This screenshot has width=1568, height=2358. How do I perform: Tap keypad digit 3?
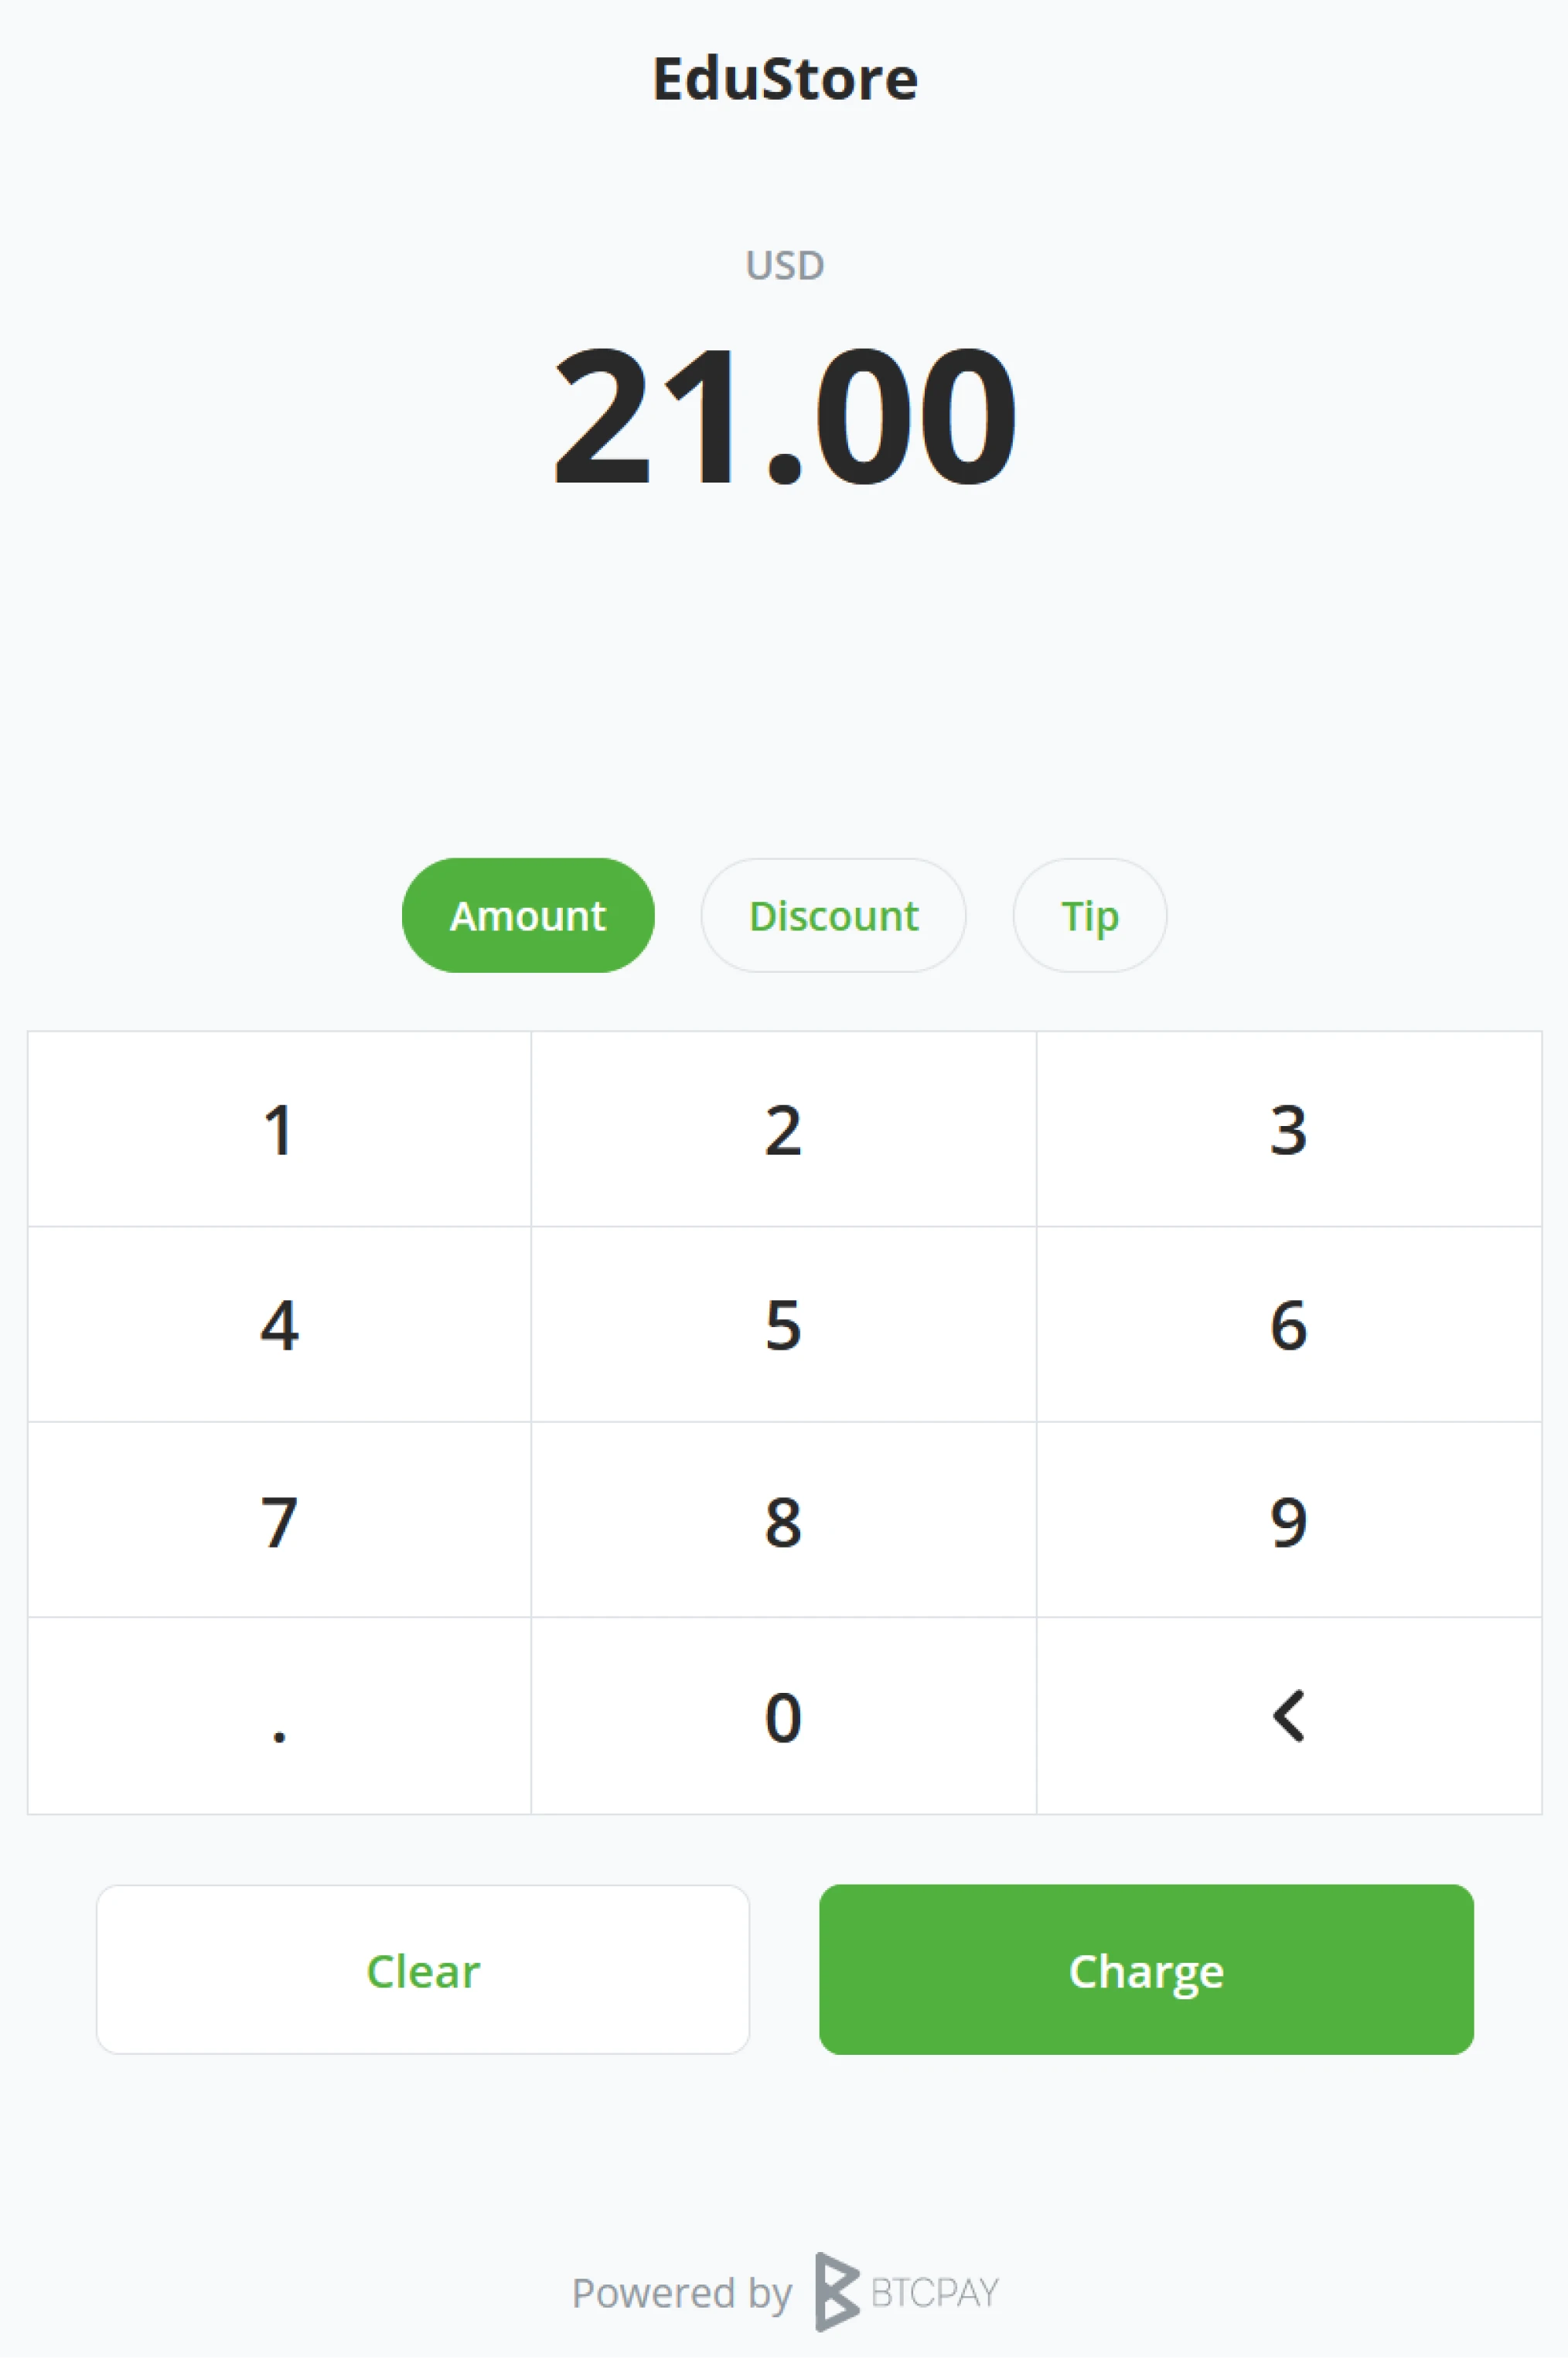tap(1288, 1129)
